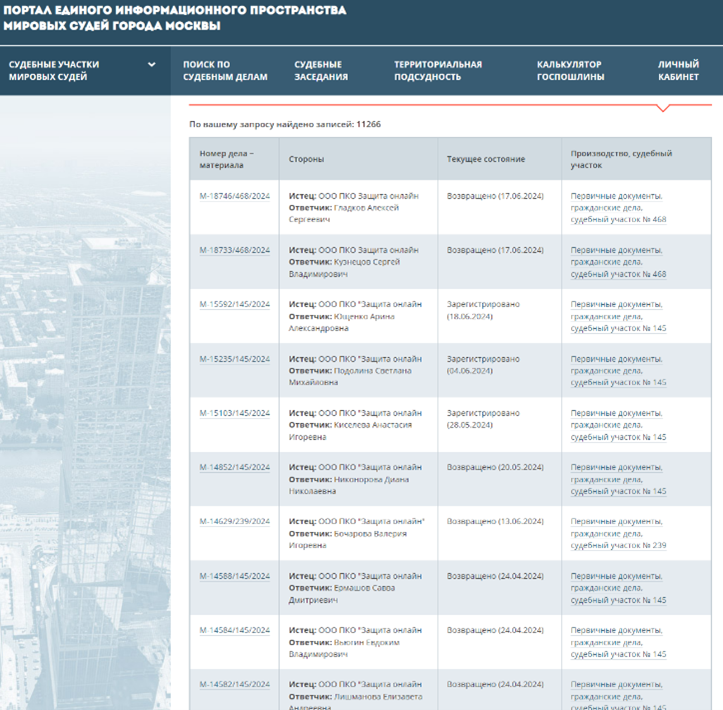
Task: Open case link М-14852/145/2024
Action: tap(235, 467)
